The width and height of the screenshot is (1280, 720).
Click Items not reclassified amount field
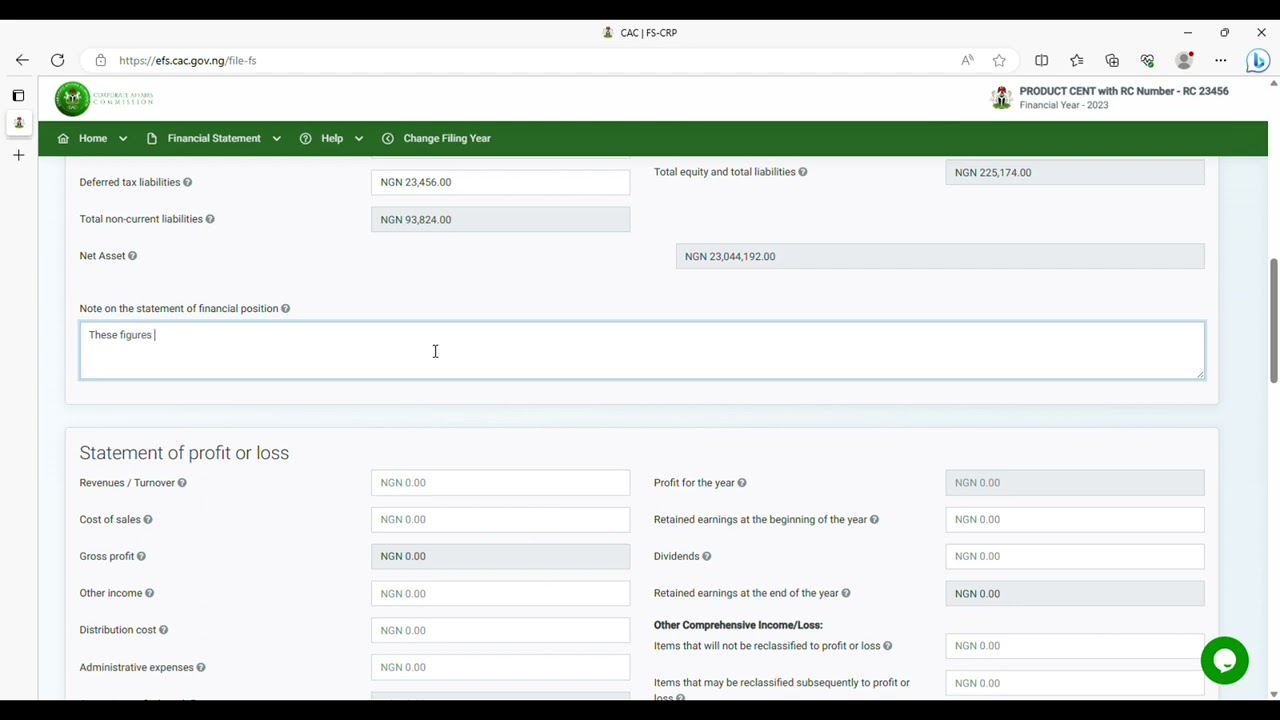[1075, 646]
